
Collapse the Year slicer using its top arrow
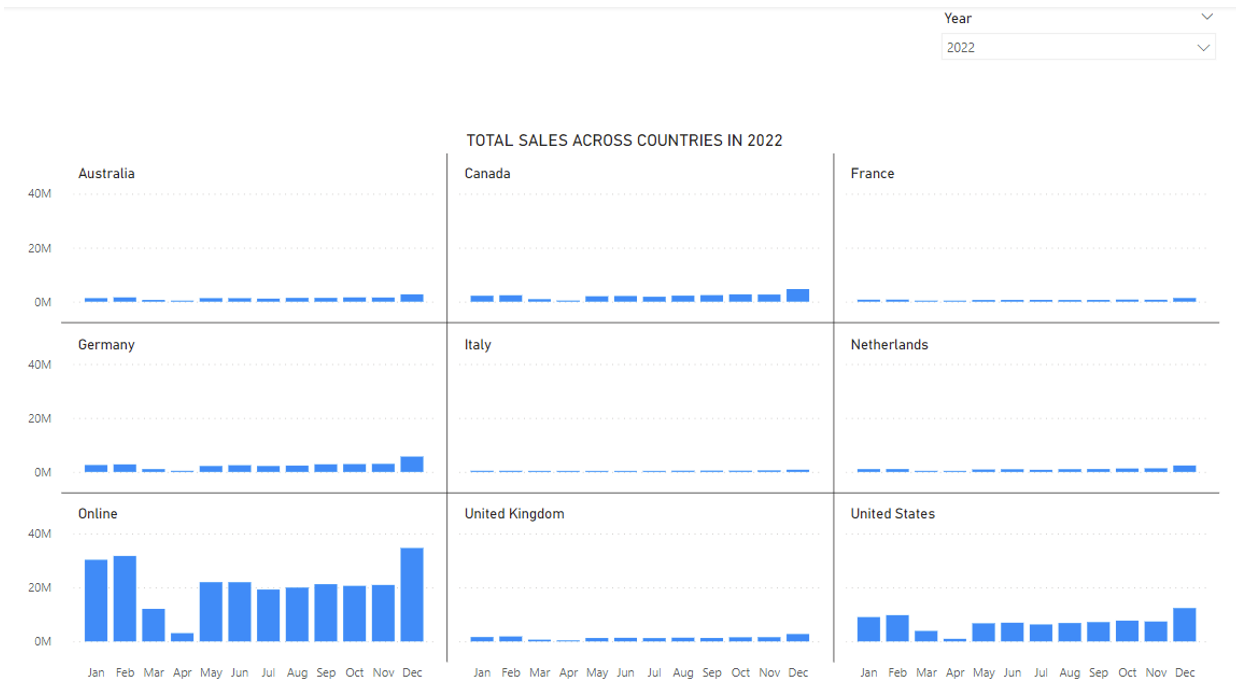pos(1206,17)
